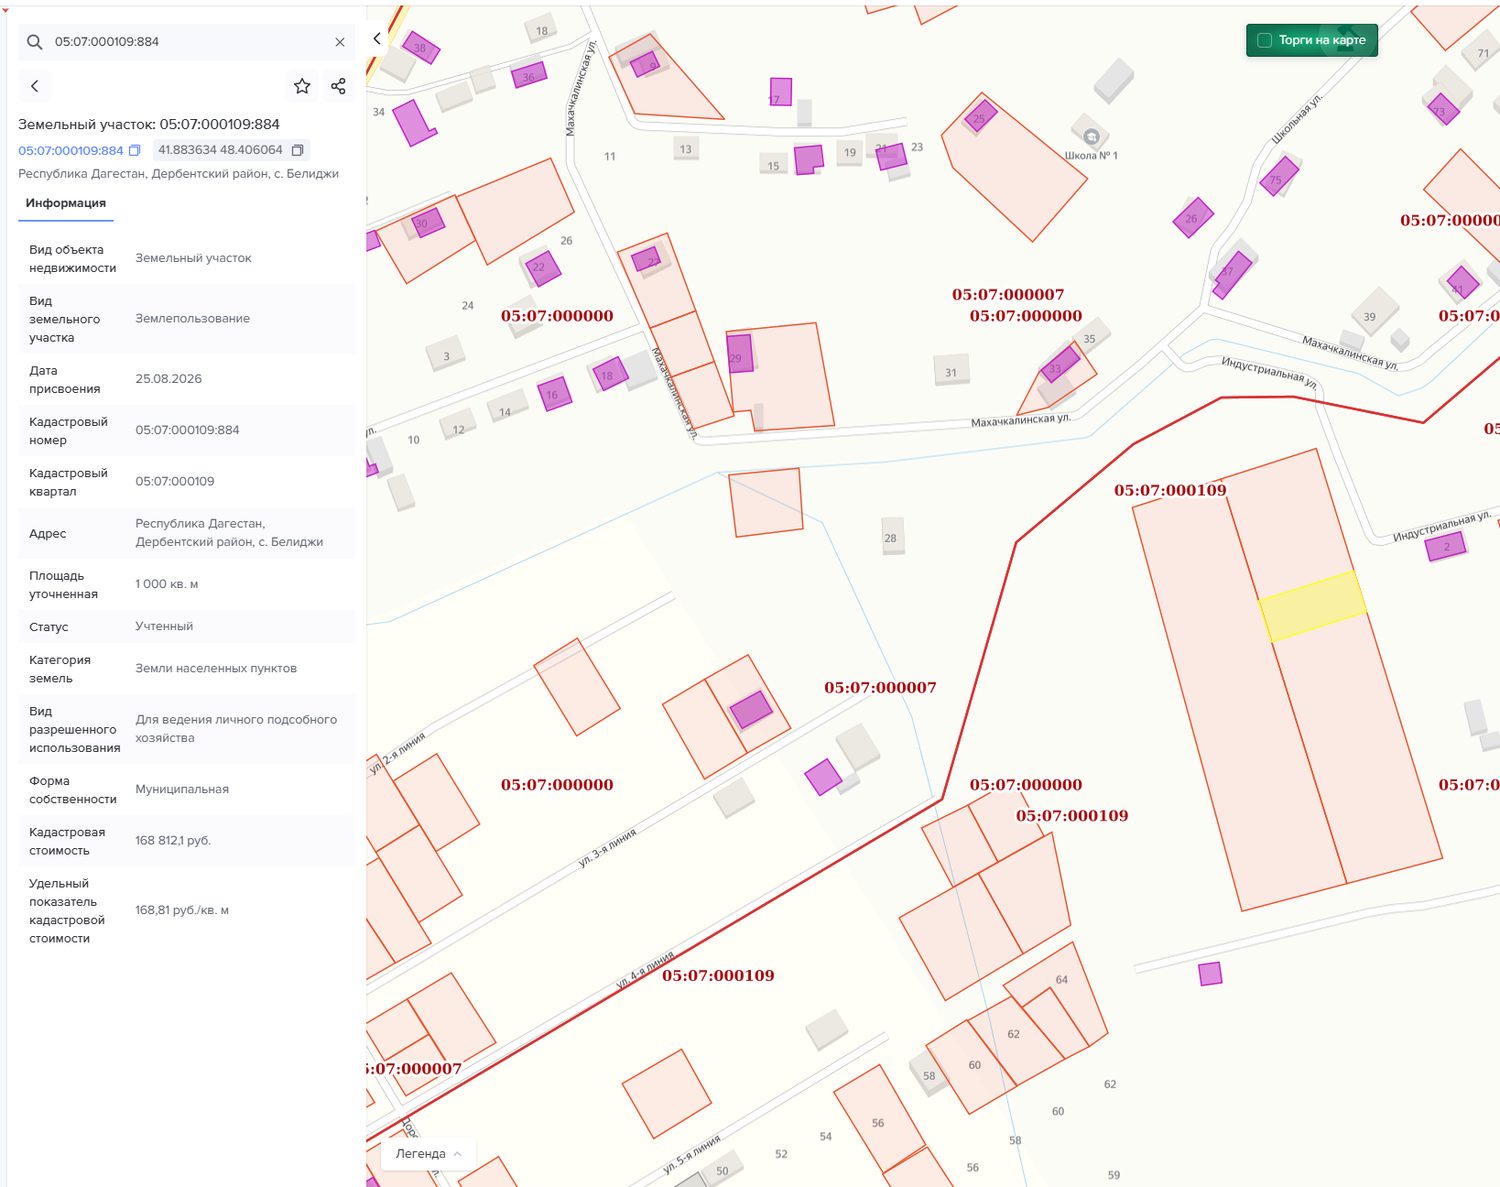
Task: Click the ownership value Муниципальная
Action: click(x=182, y=789)
